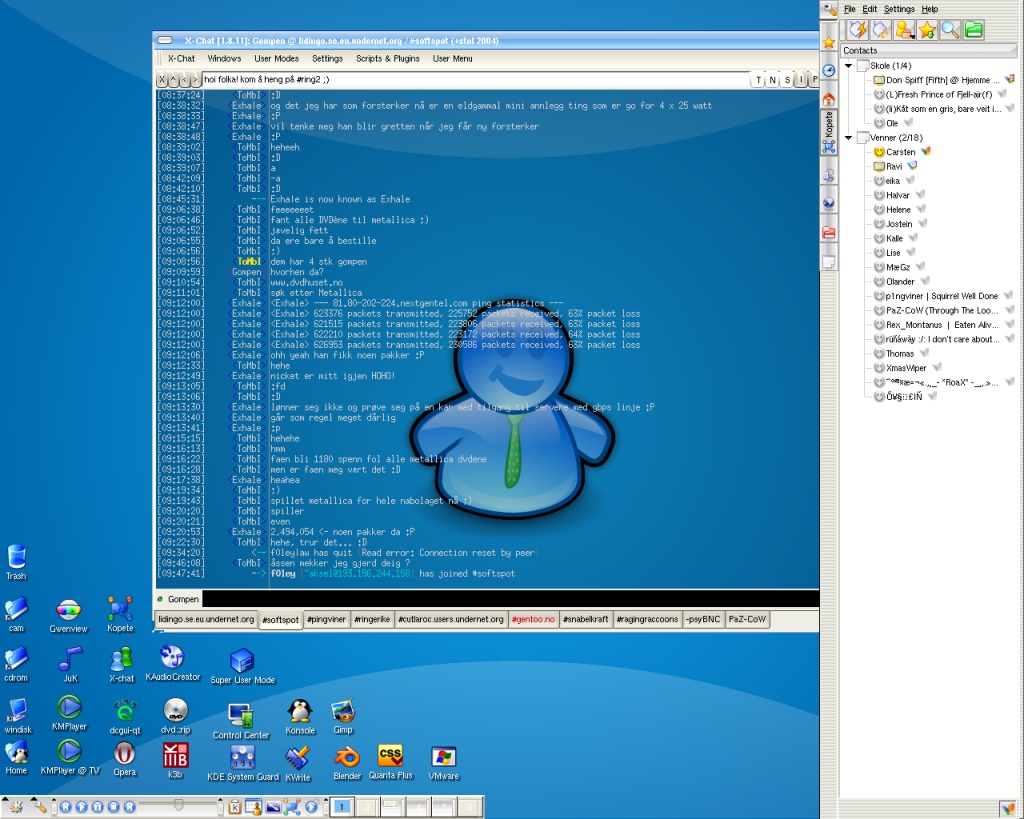Switch to the #gentoo.no channel tab
Image resolution: width=1024 pixels, height=819 pixels.
pyautogui.click(x=533, y=619)
